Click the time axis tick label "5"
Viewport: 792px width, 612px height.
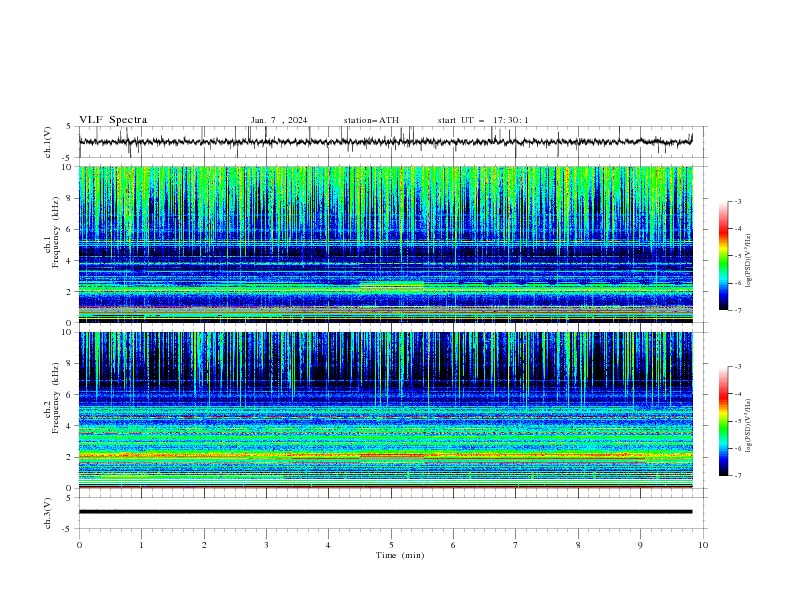pyautogui.click(x=391, y=545)
